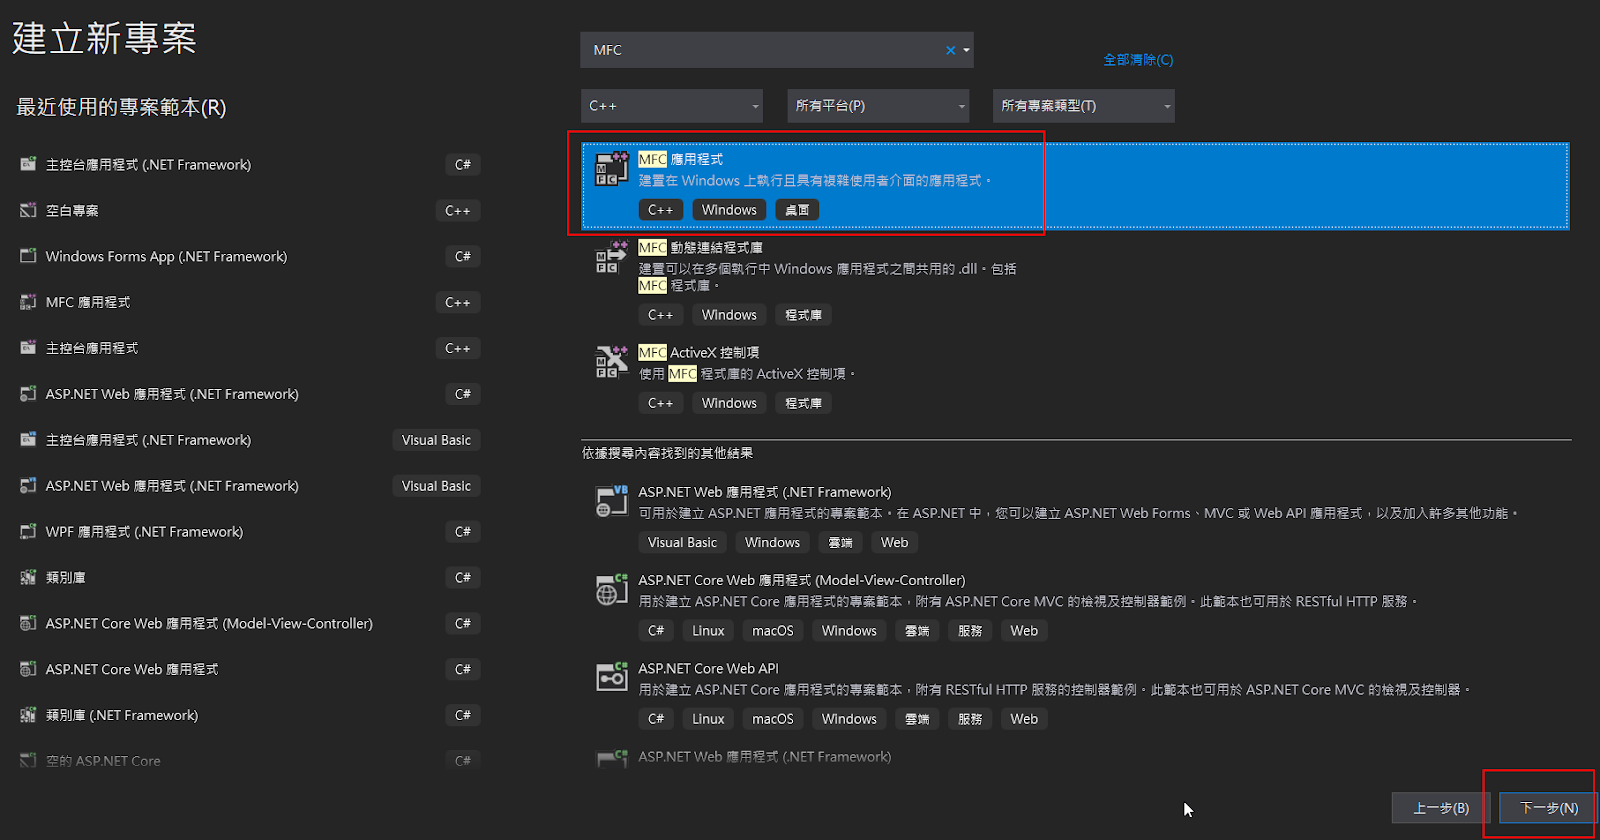Click the icon beside recent Windows Forms App

tap(28, 256)
